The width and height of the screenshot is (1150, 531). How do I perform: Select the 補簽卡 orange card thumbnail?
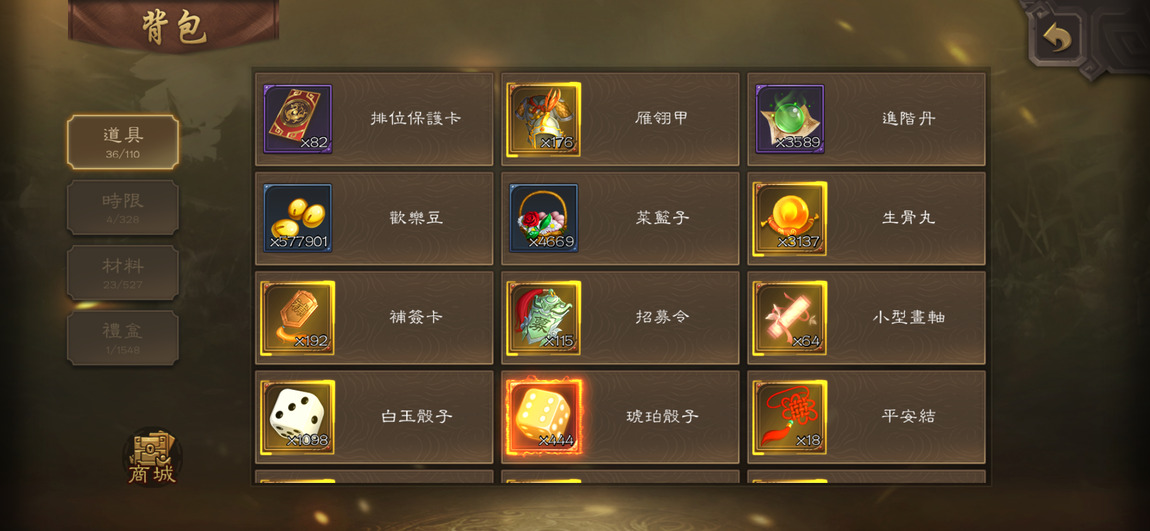pyautogui.click(x=298, y=318)
